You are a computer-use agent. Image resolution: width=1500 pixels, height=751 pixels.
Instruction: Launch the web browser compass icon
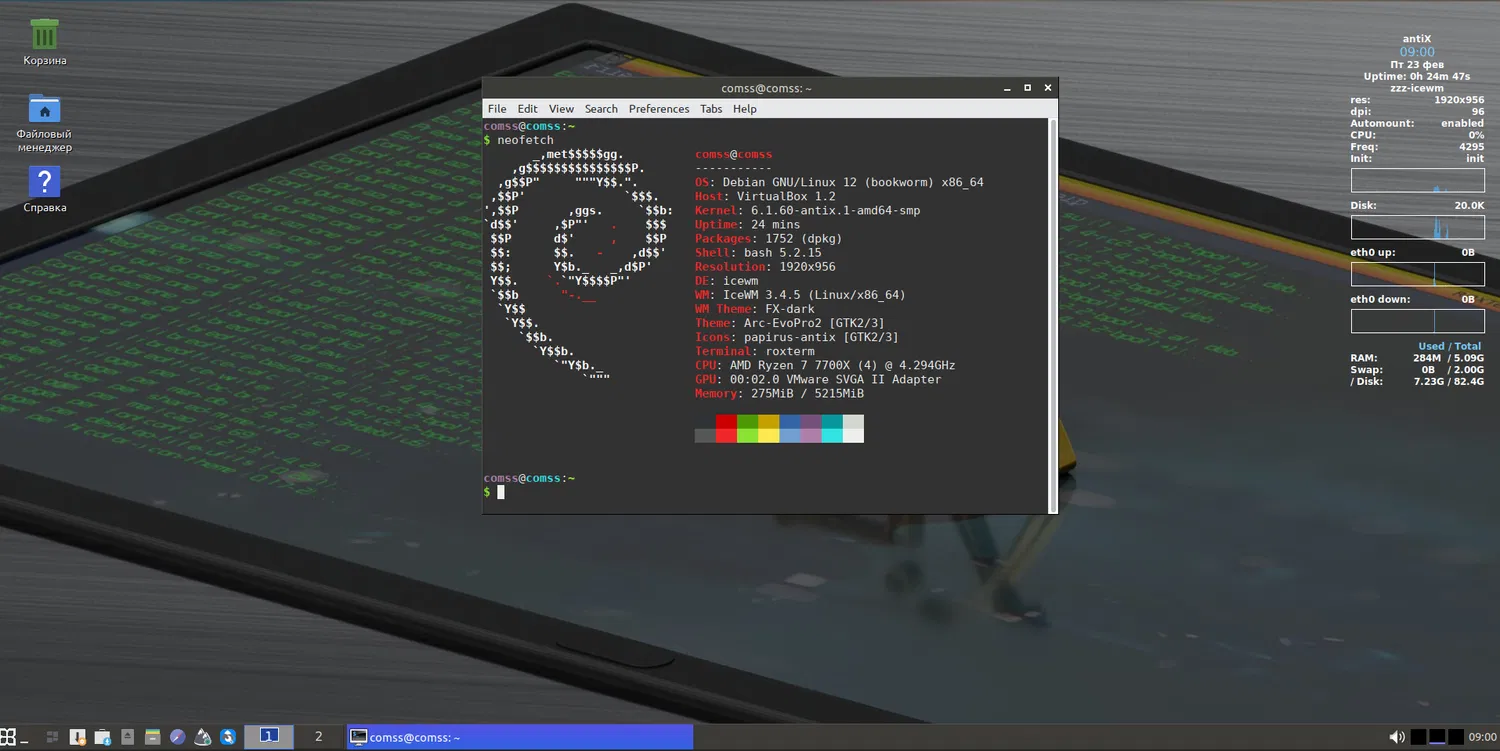(178, 737)
